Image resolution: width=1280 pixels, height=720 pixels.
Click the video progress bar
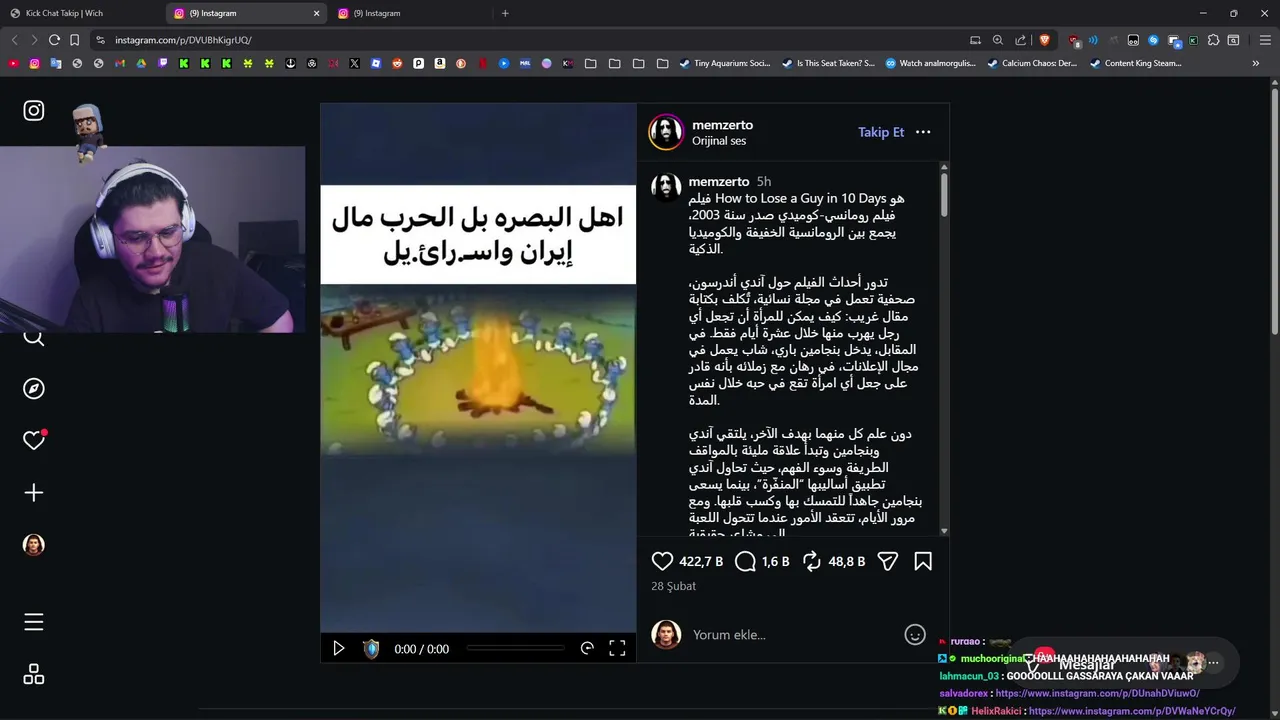click(515, 649)
